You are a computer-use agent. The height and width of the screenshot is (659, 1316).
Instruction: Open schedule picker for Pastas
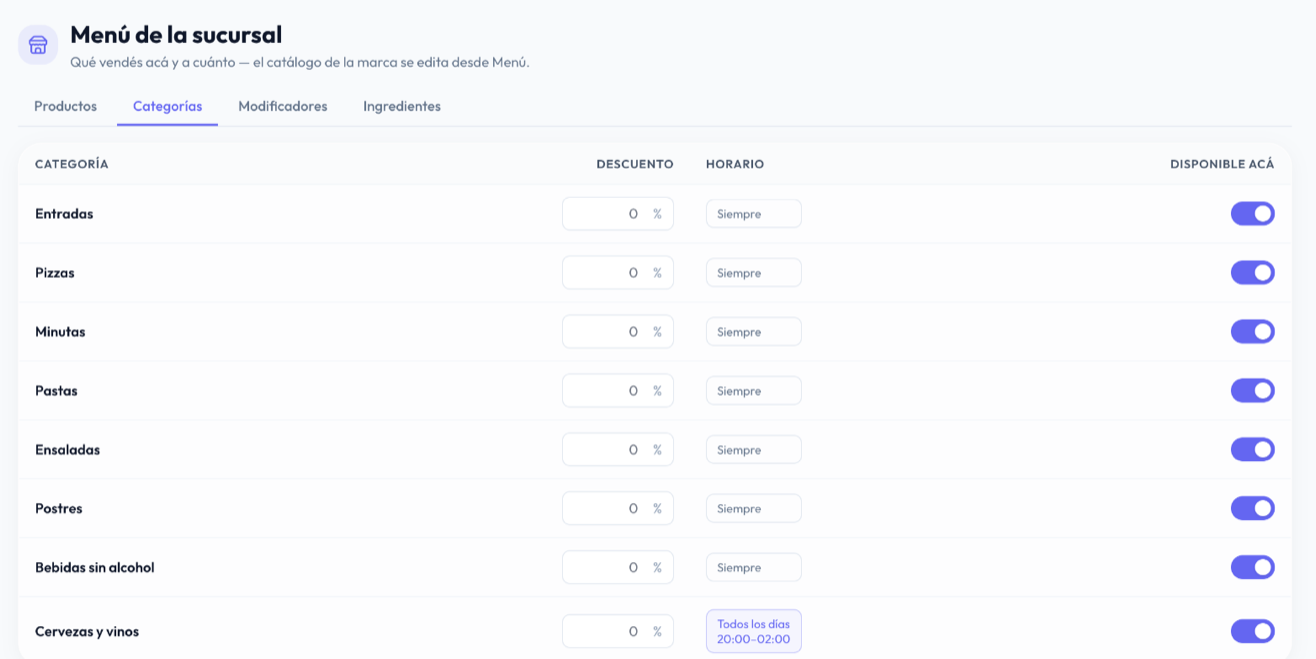(753, 391)
